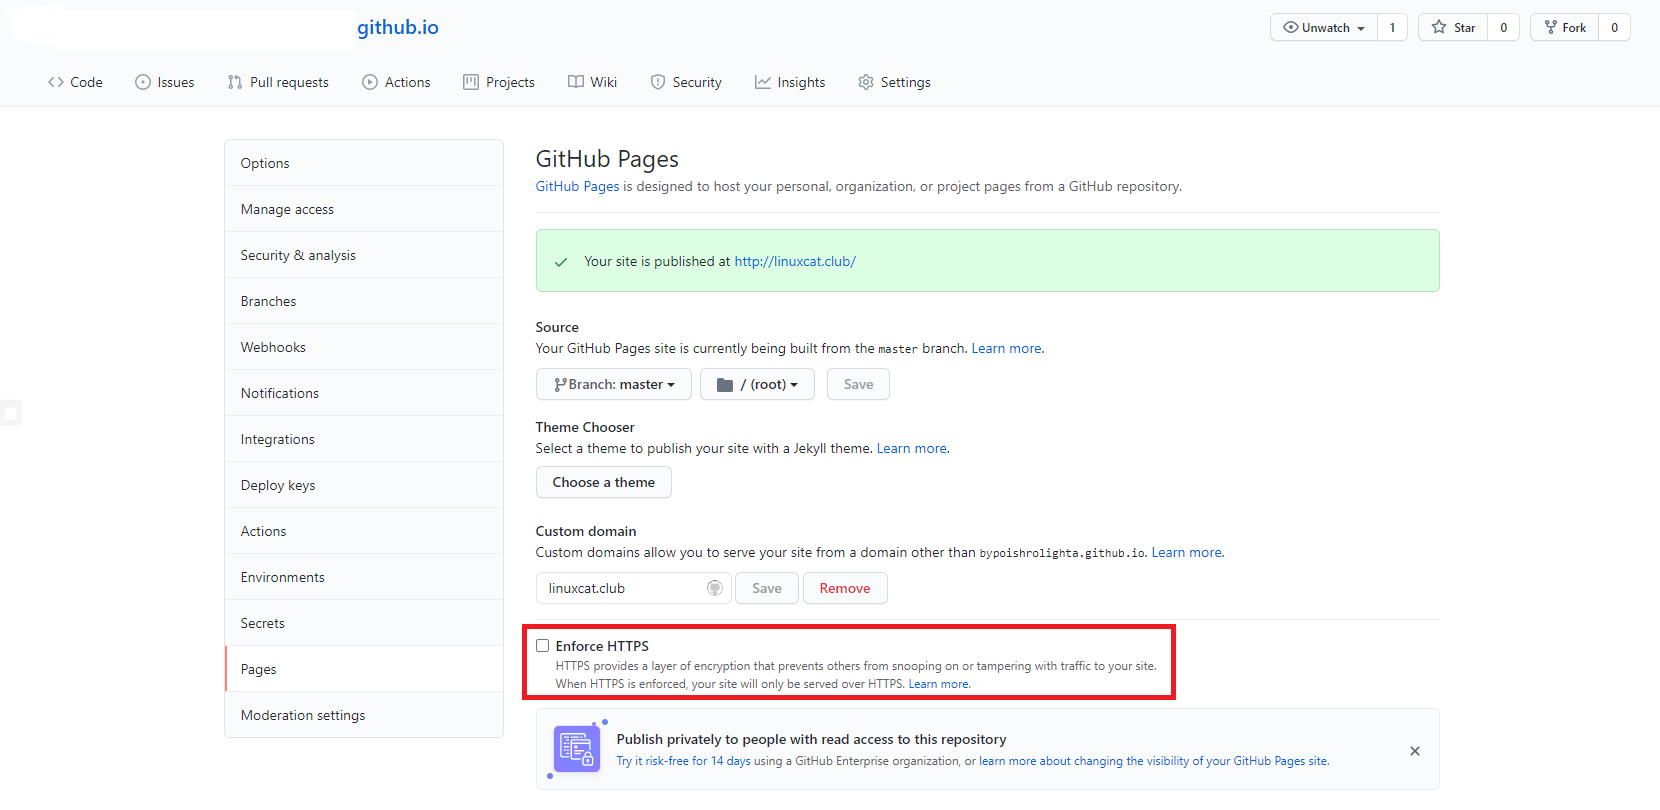
Task: Click the Choose a theme button
Action: (604, 482)
